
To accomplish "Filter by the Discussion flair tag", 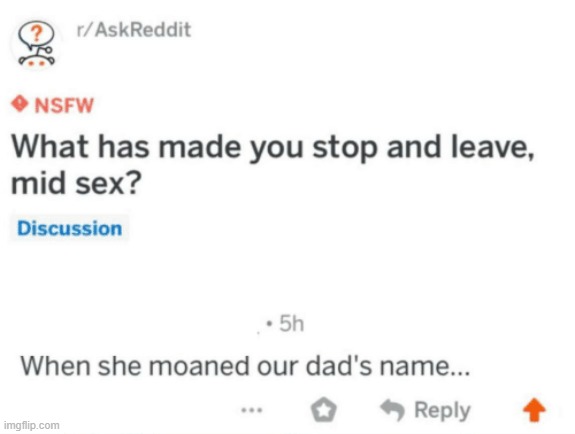I will [x=70, y=229].
